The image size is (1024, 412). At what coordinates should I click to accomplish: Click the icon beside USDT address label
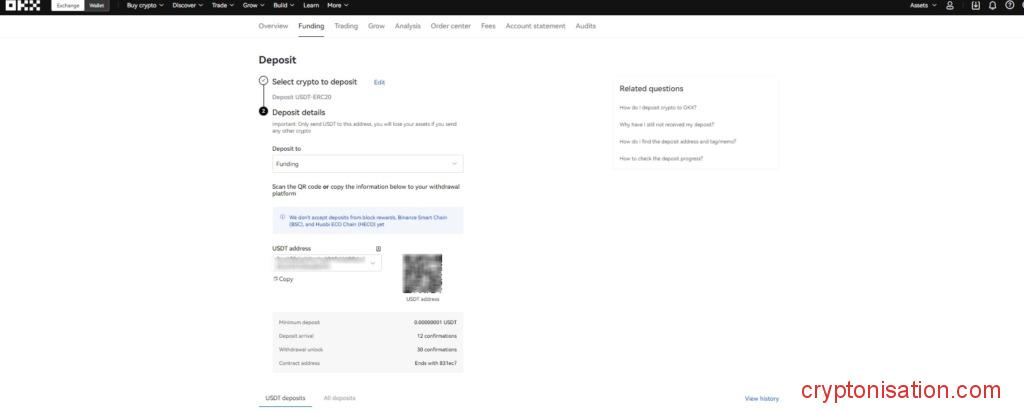[x=378, y=248]
